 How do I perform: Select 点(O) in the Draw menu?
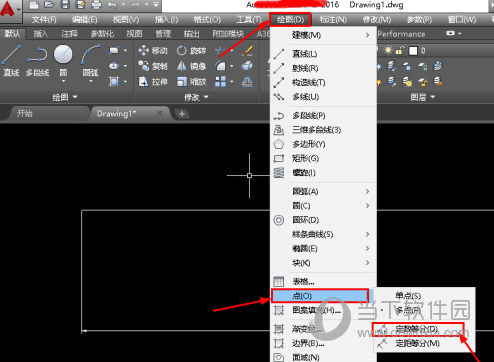click(x=320, y=296)
